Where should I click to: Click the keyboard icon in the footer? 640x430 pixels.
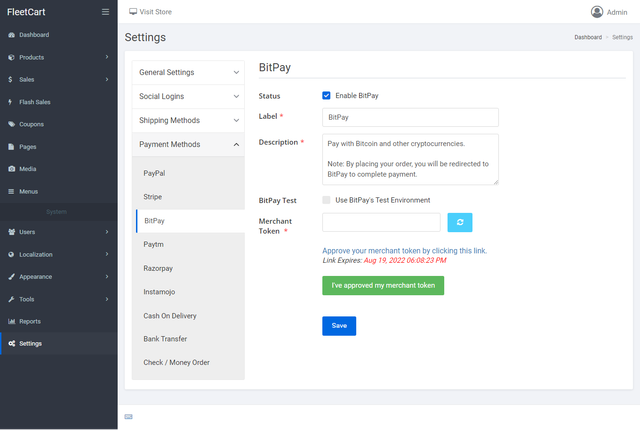pyautogui.click(x=129, y=417)
